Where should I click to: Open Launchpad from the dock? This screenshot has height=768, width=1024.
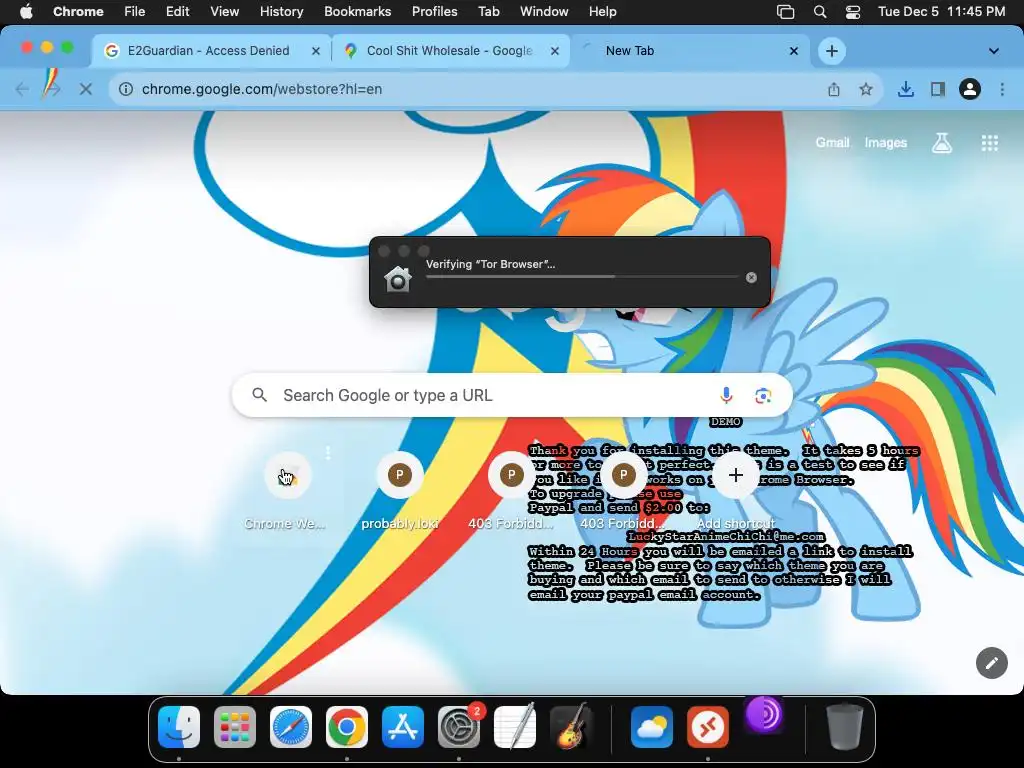234,726
